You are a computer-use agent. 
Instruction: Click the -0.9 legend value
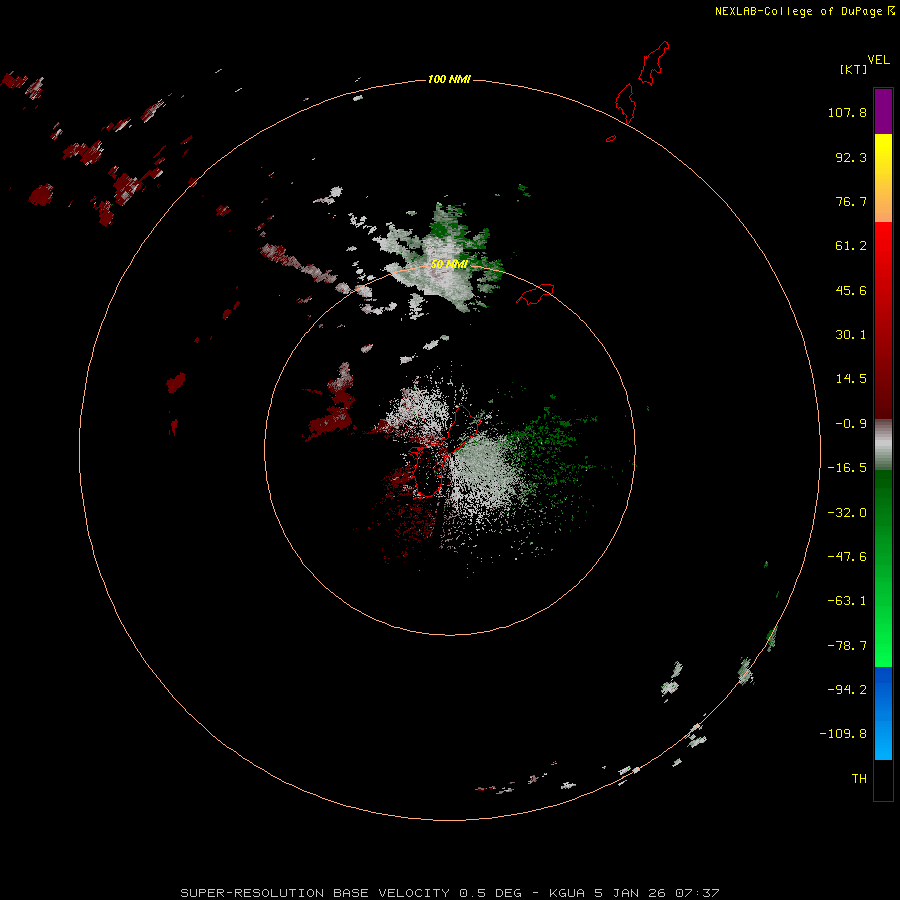click(851, 424)
